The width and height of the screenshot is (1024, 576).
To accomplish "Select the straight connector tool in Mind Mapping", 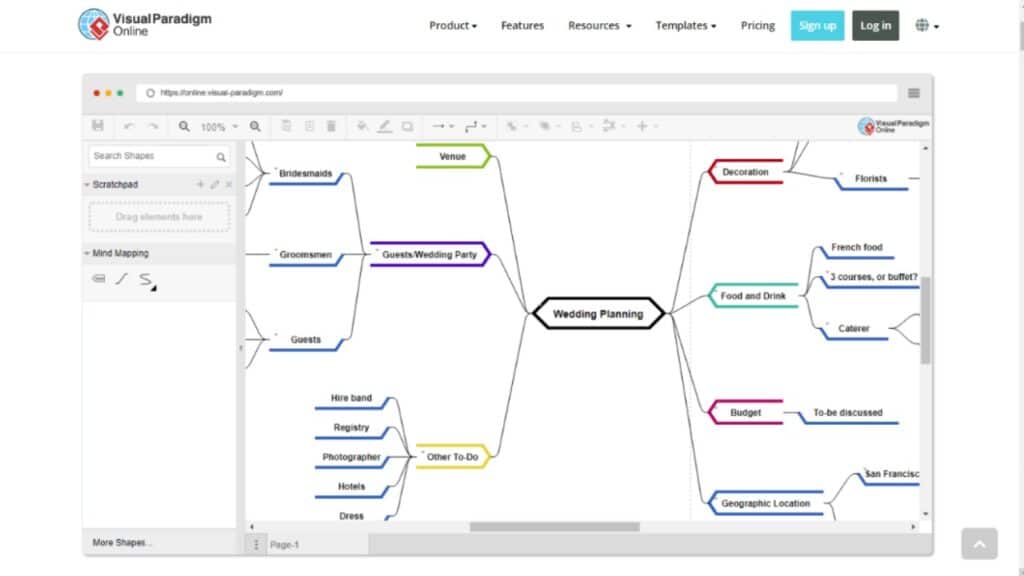I will 122,279.
